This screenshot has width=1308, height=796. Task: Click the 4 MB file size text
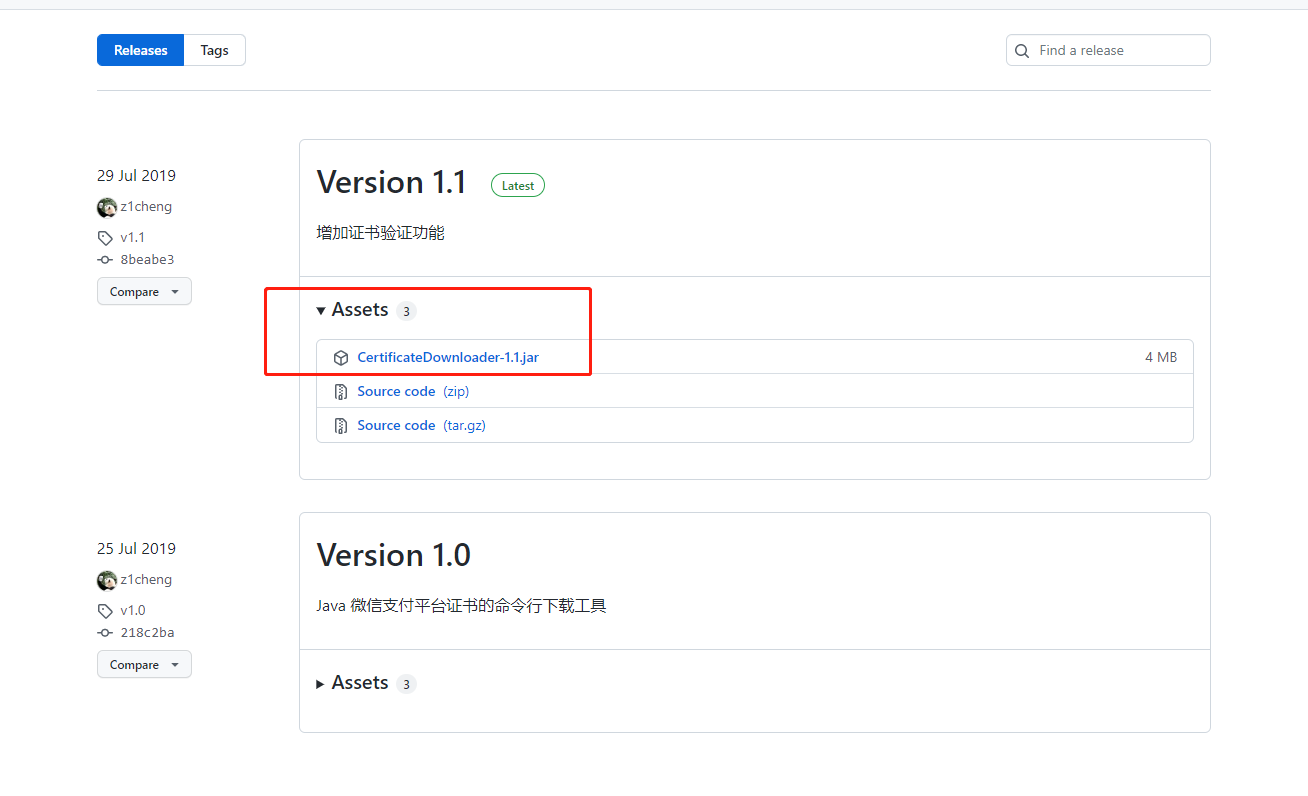pyautogui.click(x=1161, y=357)
